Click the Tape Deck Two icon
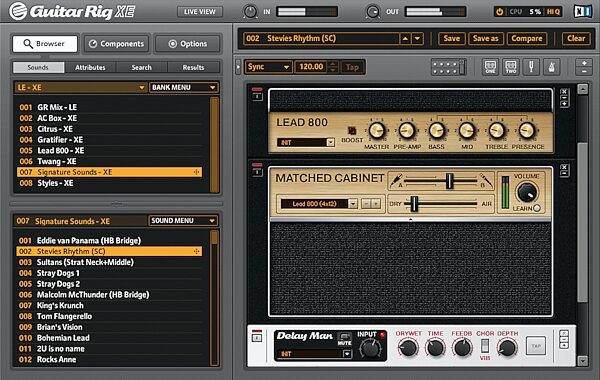The height and width of the screenshot is (380, 600). pyautogui.click(x=511, y=67)
